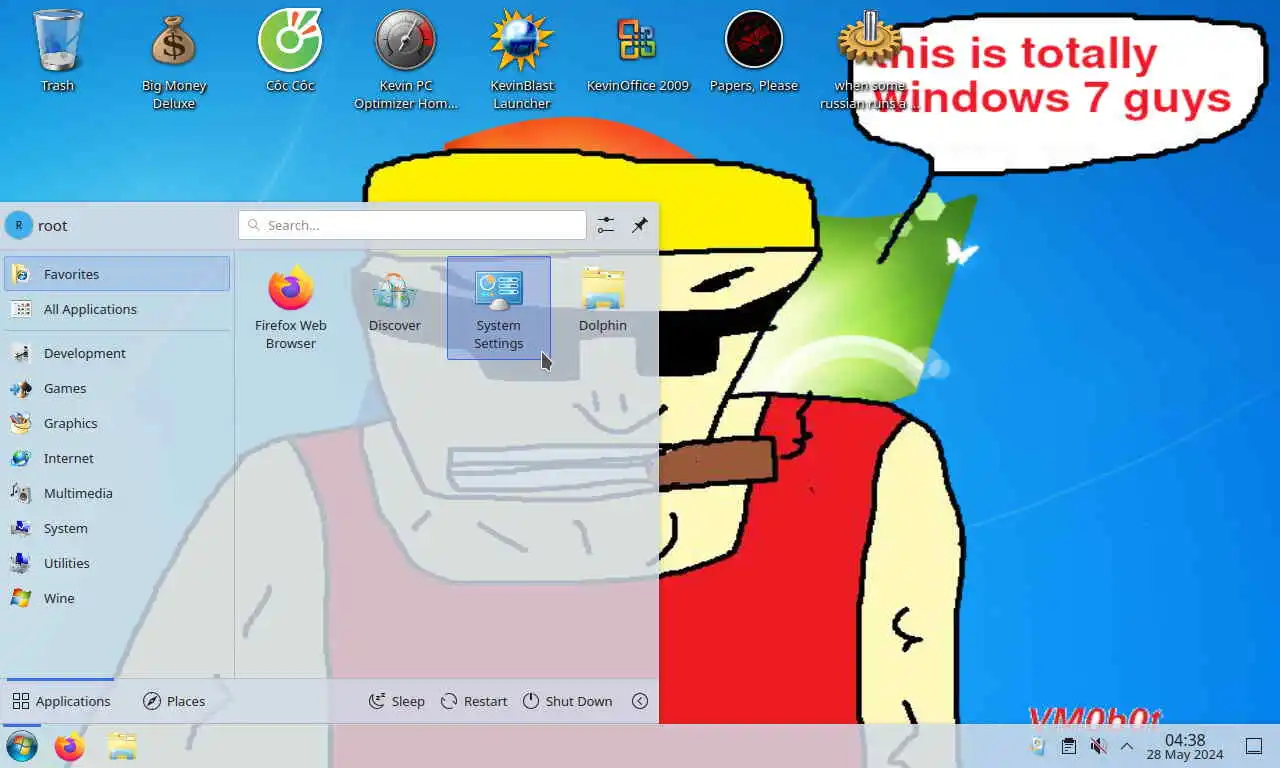Open the menu configure sliders icon
1280x768 pixels.
point(606,225)
